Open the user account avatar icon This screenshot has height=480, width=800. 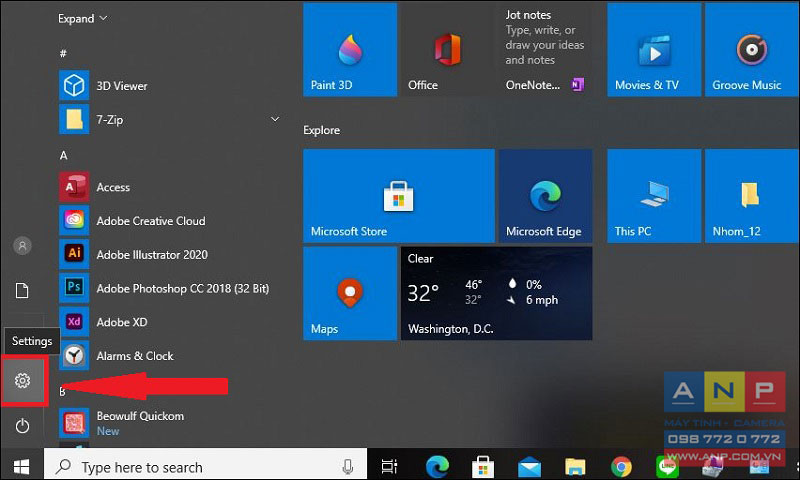click(22, 246)
